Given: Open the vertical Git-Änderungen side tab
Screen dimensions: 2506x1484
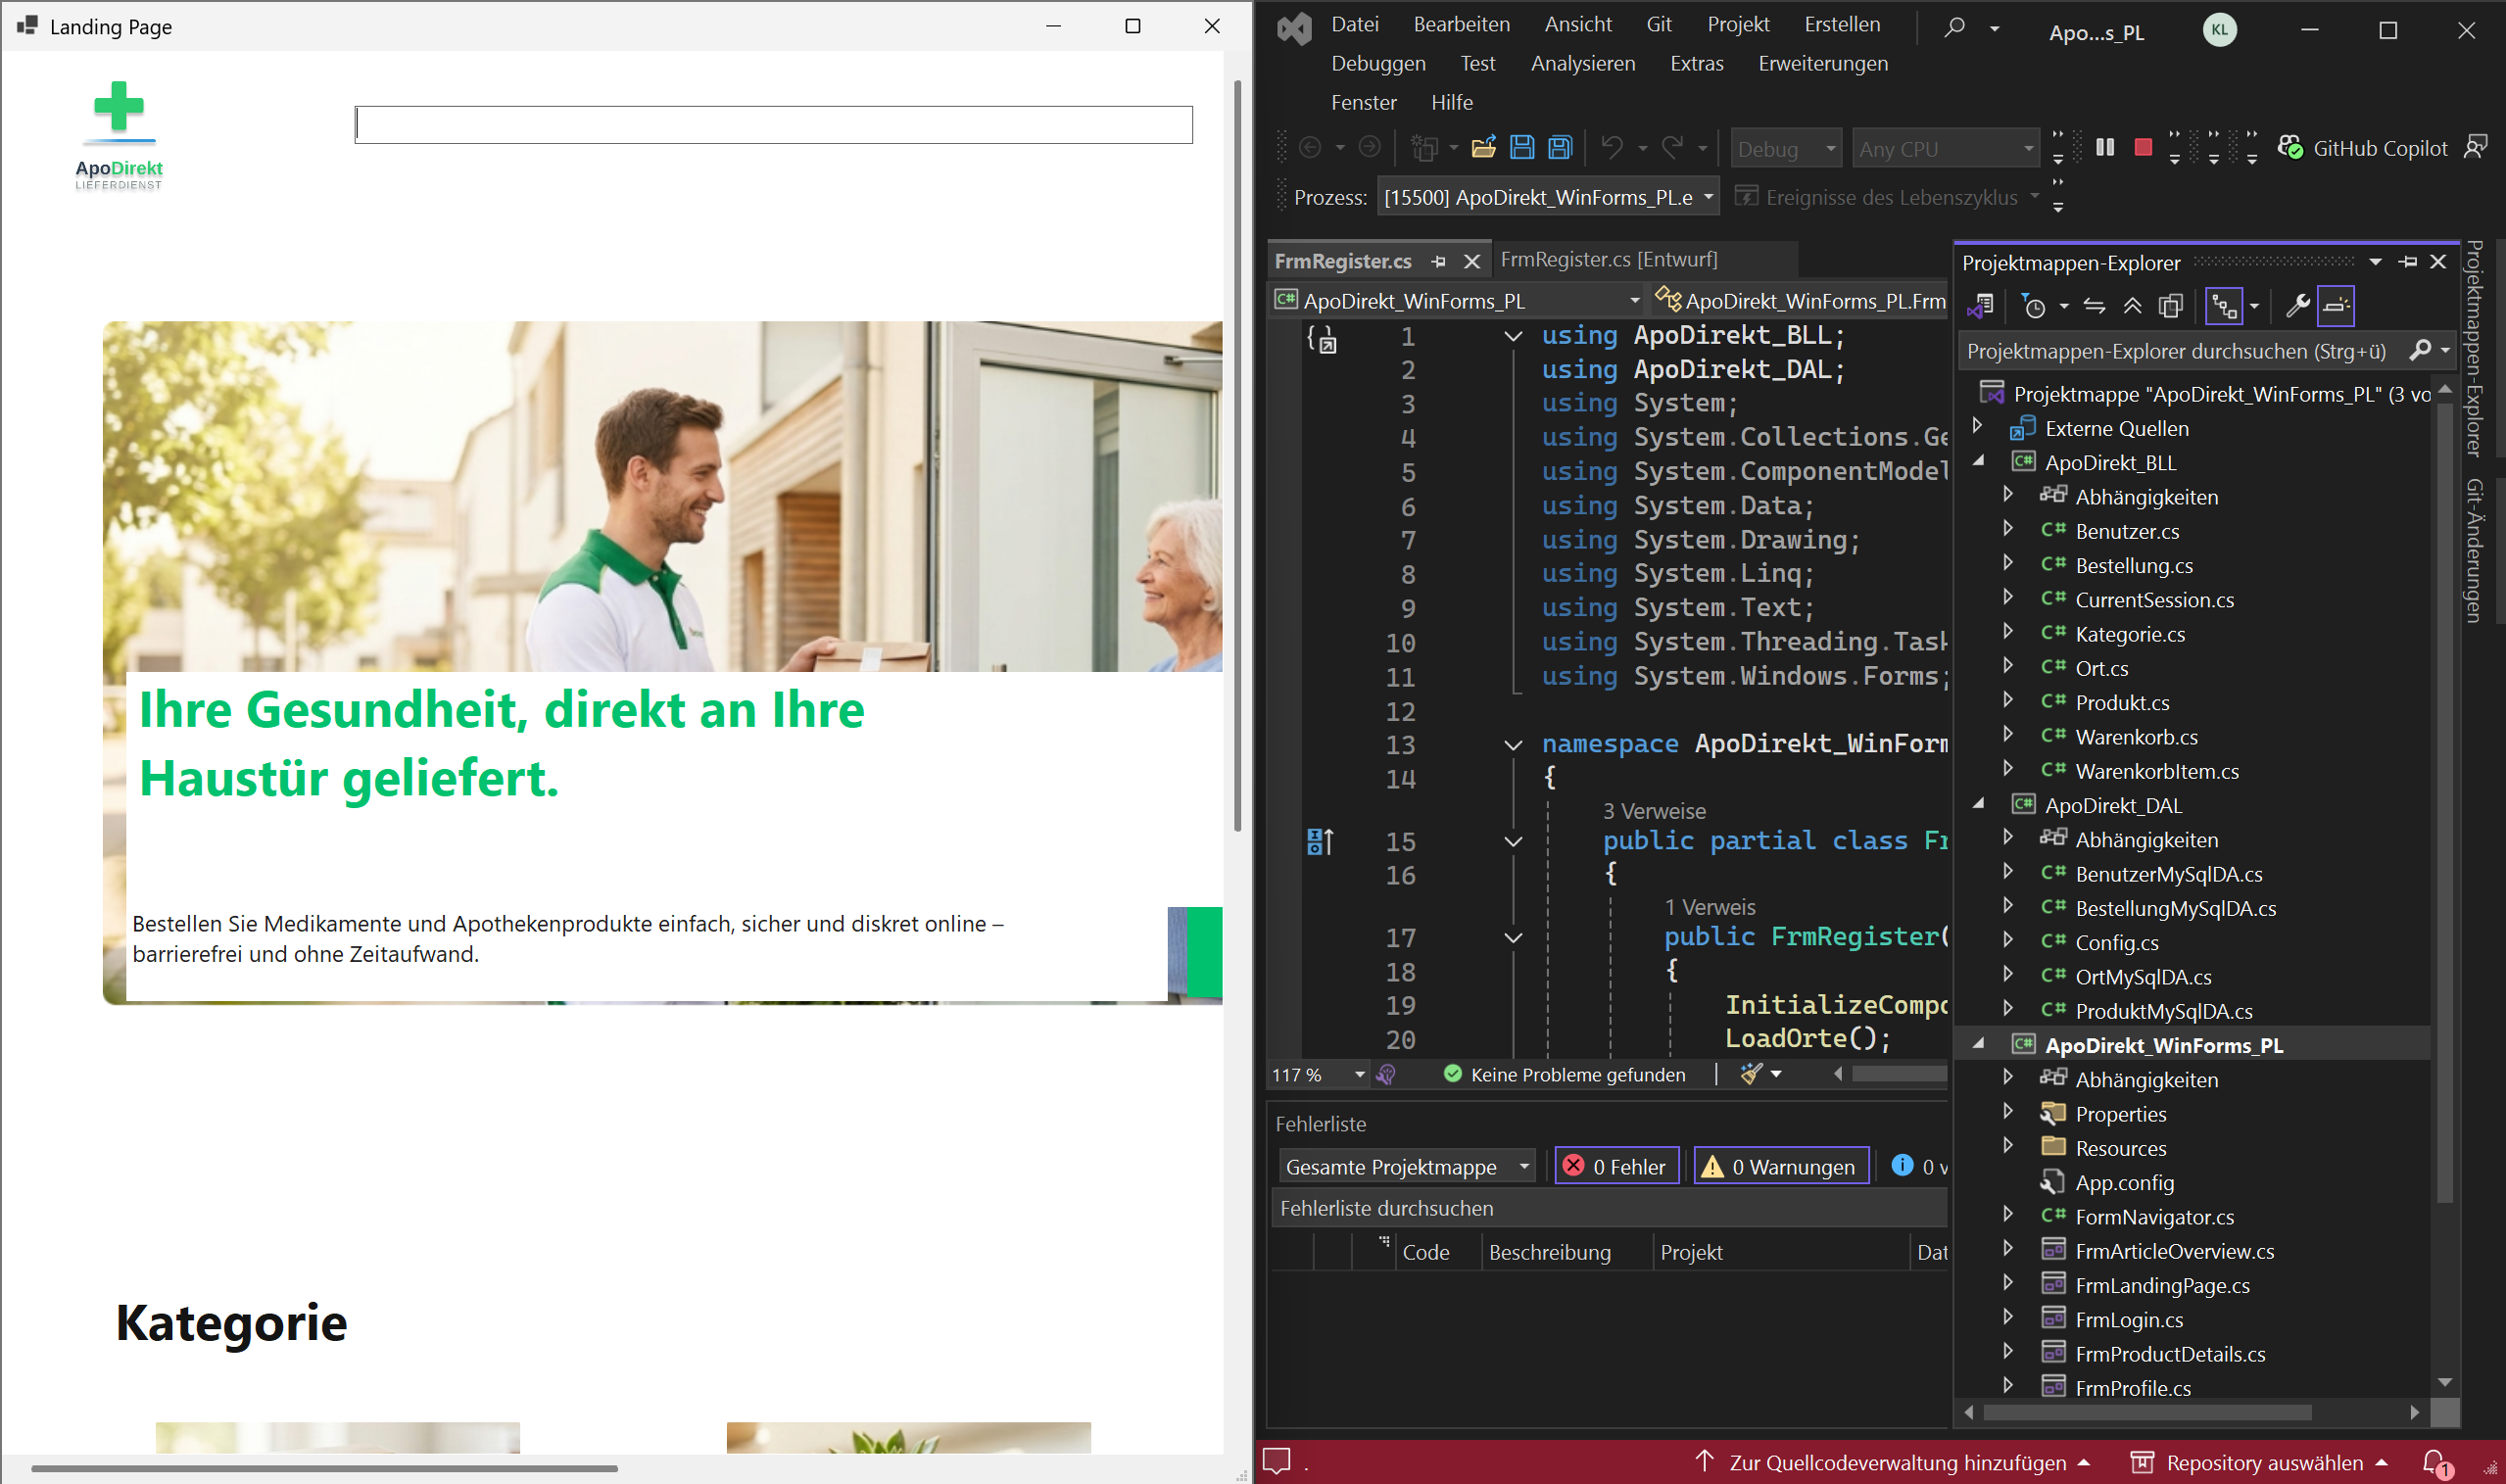Looking at the screenshot, I should click(2475, 550).
